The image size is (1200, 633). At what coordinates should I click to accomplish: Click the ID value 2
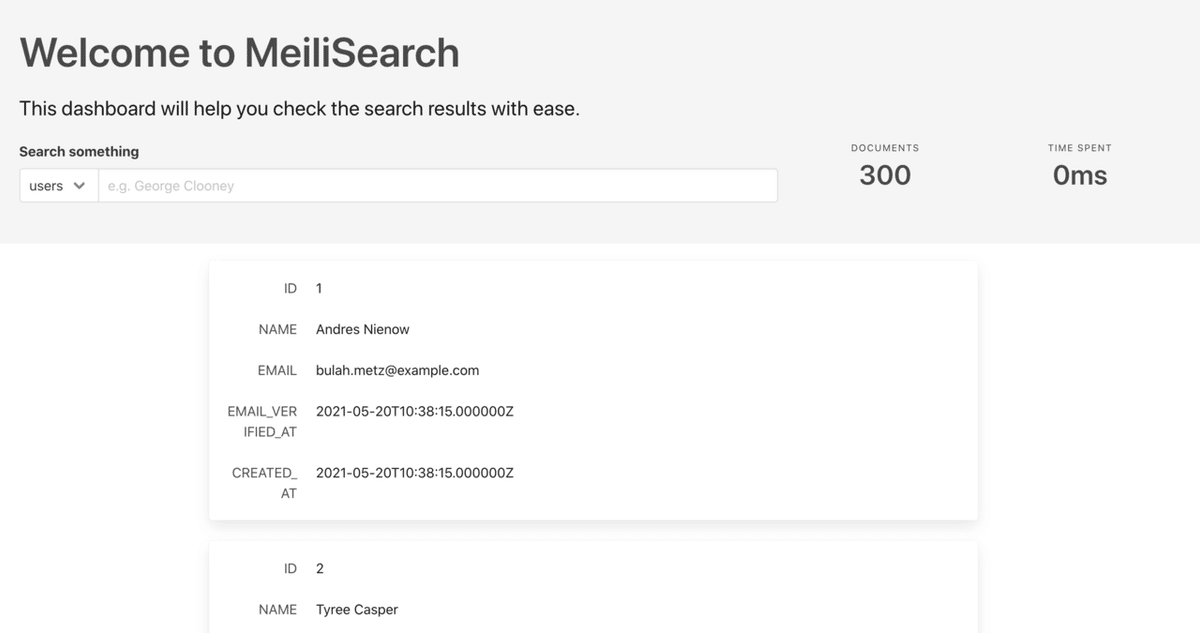coord(320,568)
